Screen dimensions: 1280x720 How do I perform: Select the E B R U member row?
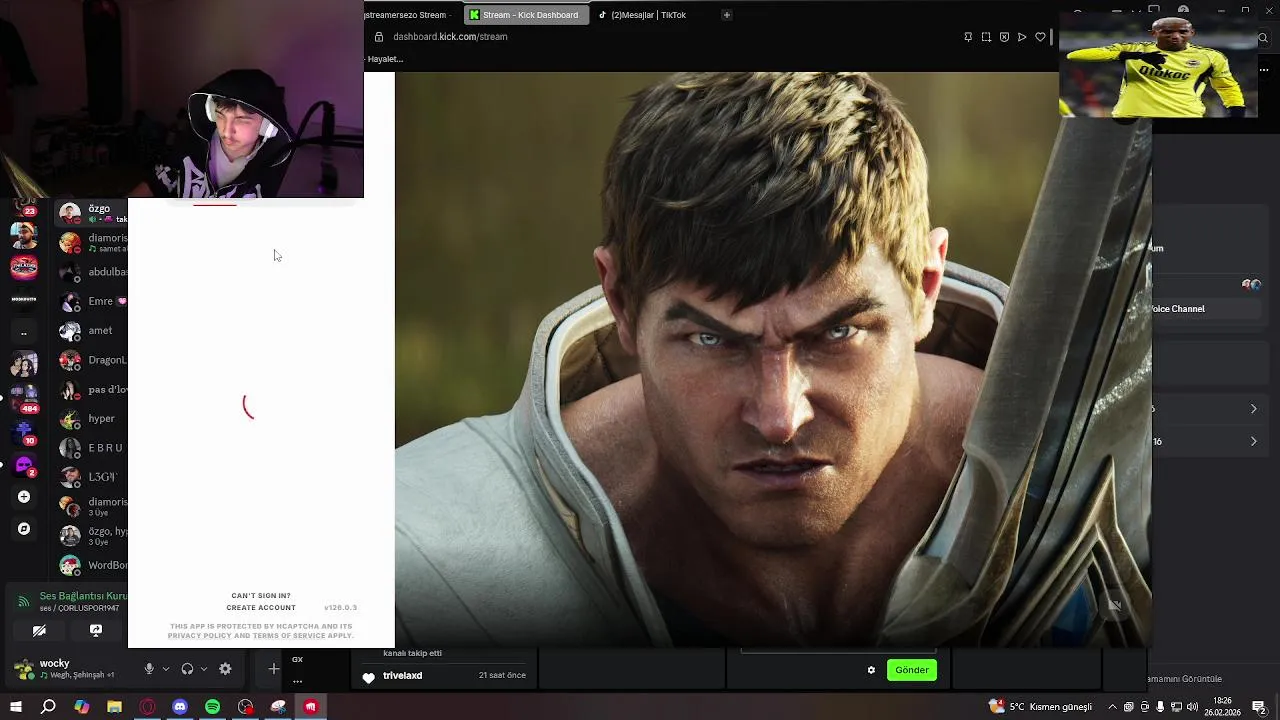(x=92, y=448)
